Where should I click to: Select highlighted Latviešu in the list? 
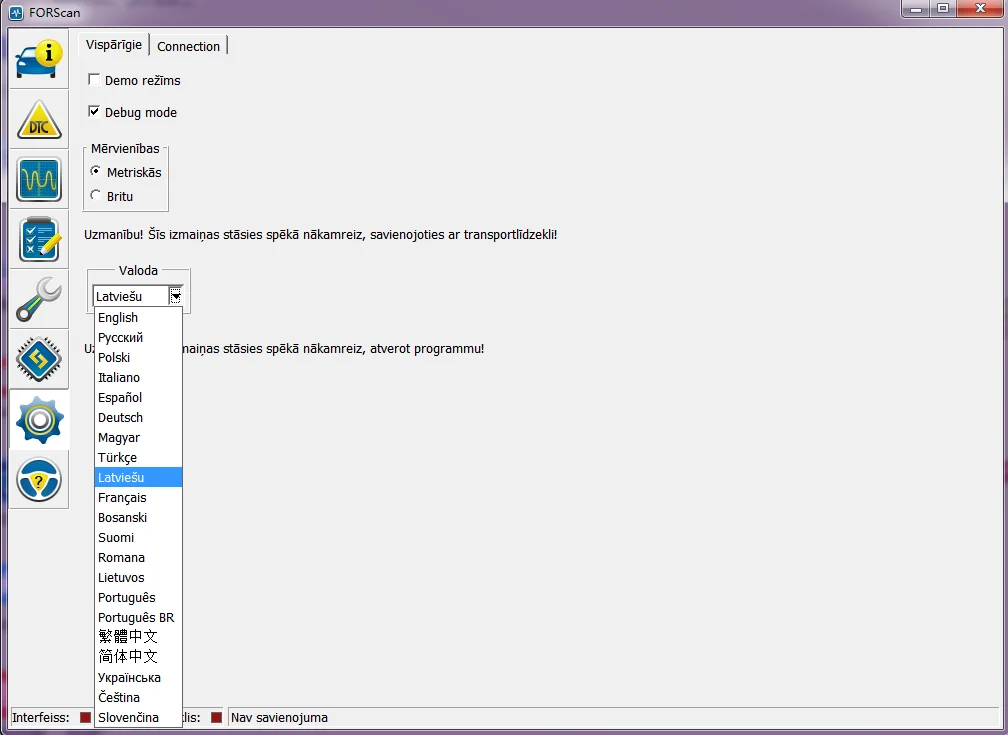click(x=138, y=477)
